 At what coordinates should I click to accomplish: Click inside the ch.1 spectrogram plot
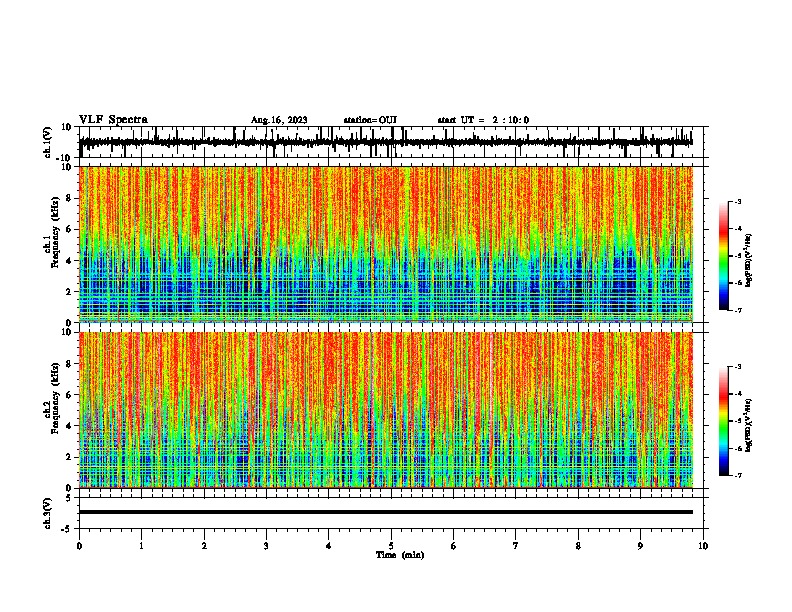(x=386, y=244)
